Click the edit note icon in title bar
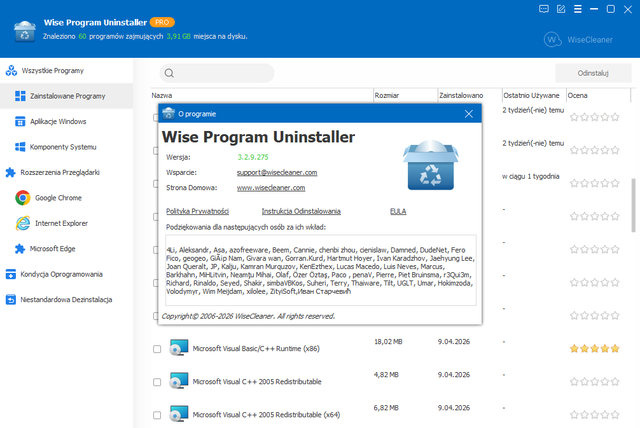Image resolution: width=640 pixels, height=428 pixels. tap(561, 9)
